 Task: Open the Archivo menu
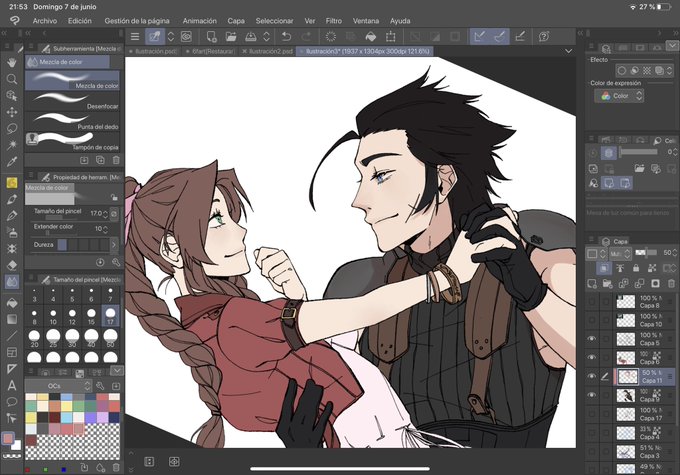pyautogui.click(x=45, y=21)
